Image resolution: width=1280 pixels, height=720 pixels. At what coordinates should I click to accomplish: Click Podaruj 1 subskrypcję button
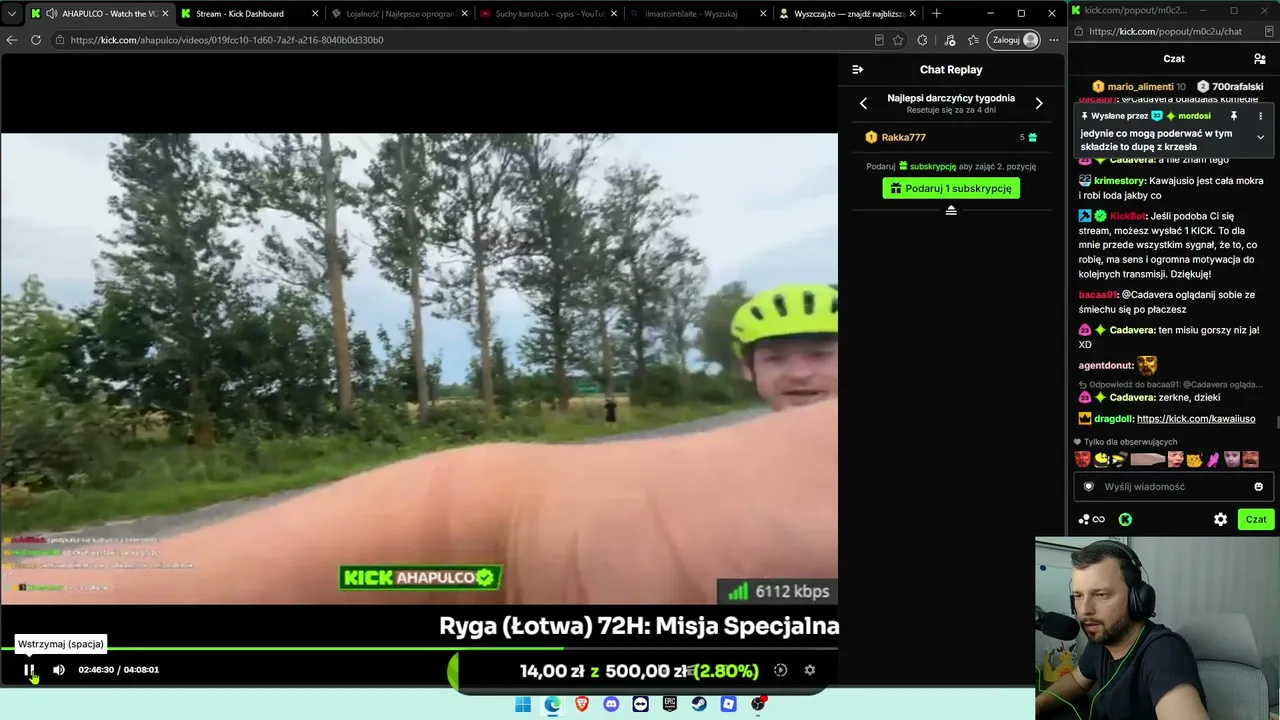(951, 188)
